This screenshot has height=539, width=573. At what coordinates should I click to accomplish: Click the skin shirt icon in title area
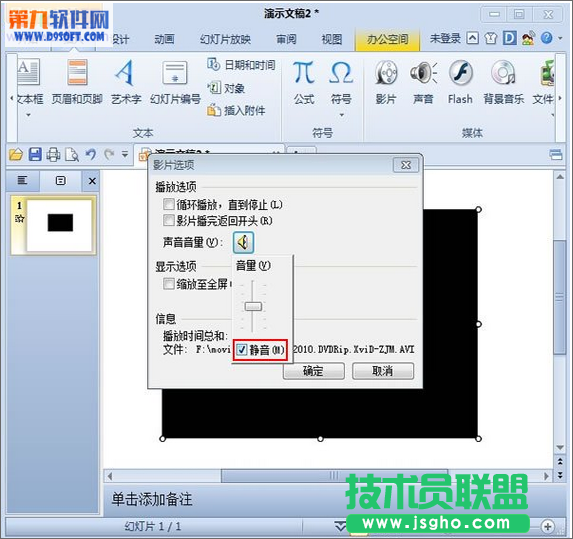[491, 38]
